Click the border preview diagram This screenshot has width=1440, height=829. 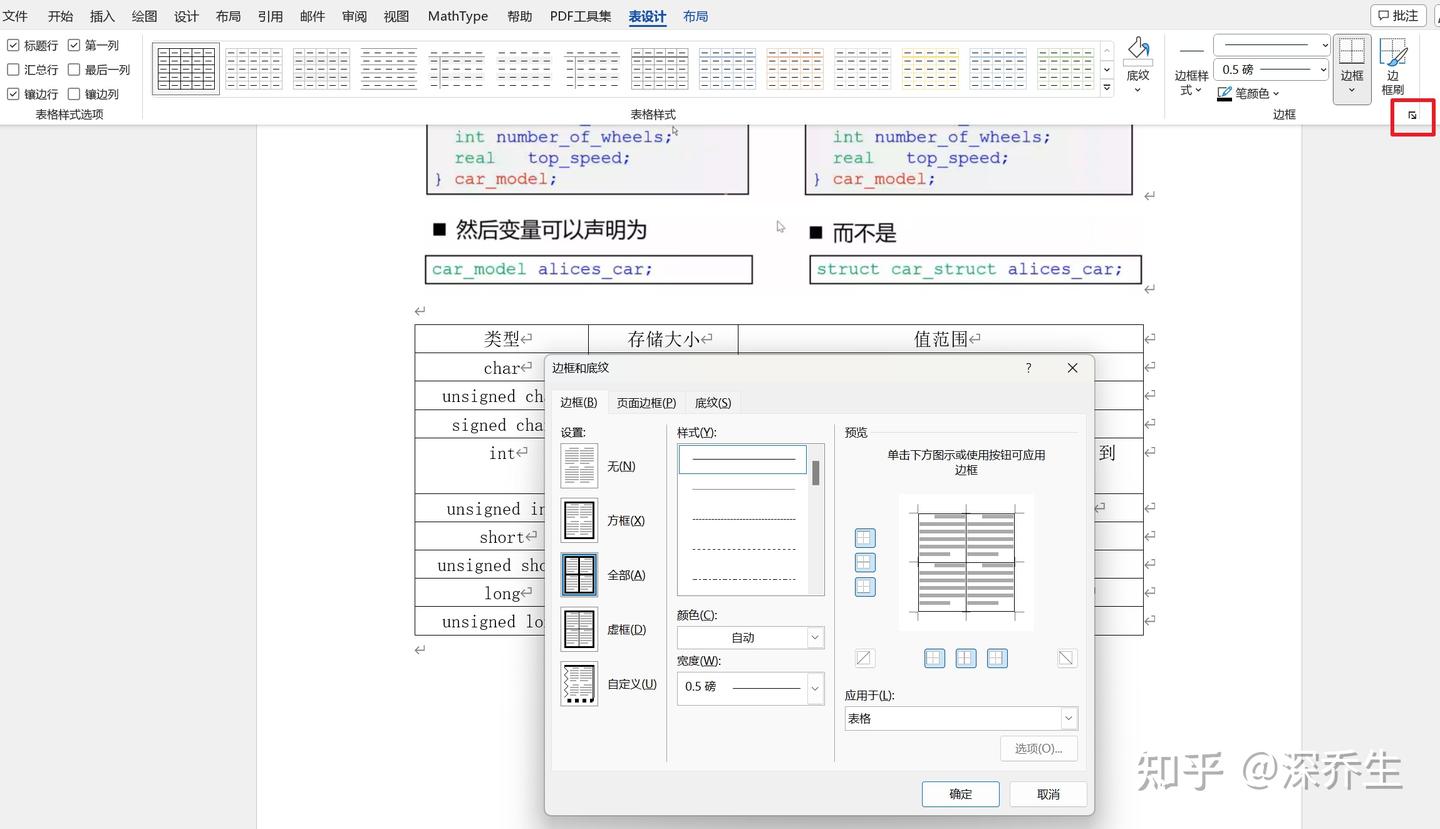click(x=966, y=562)
